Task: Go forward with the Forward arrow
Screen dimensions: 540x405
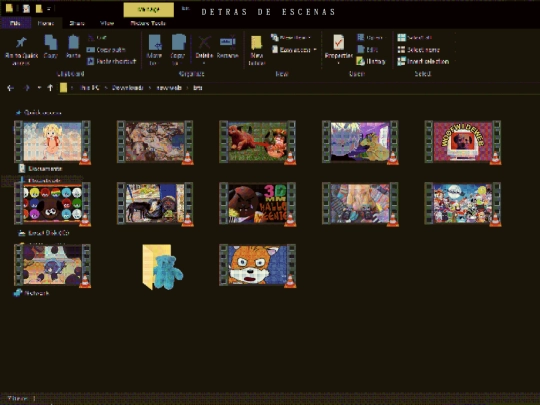Action: [27, 88]
